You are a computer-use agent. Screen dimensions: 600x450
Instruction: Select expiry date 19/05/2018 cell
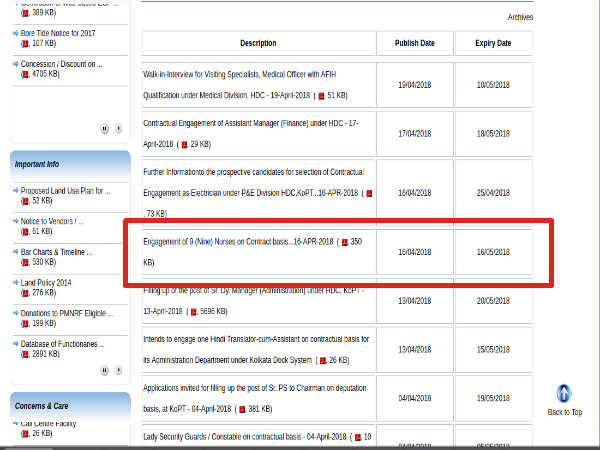[x=493, y=398]
